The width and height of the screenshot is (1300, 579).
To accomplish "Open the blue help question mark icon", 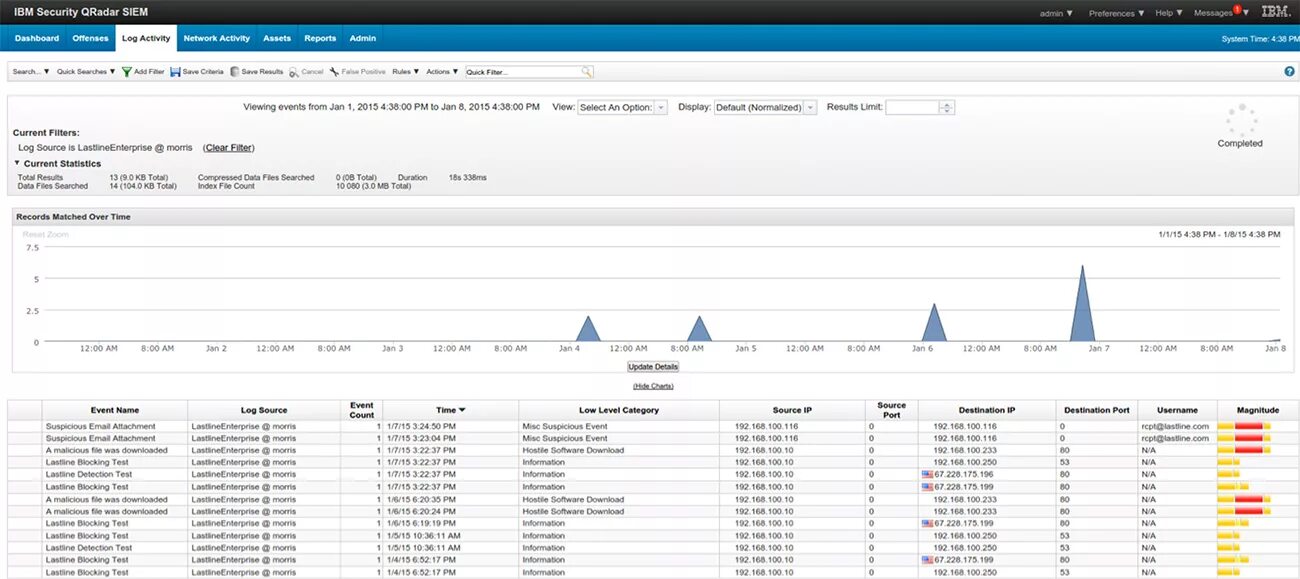I will [1289, 72].
